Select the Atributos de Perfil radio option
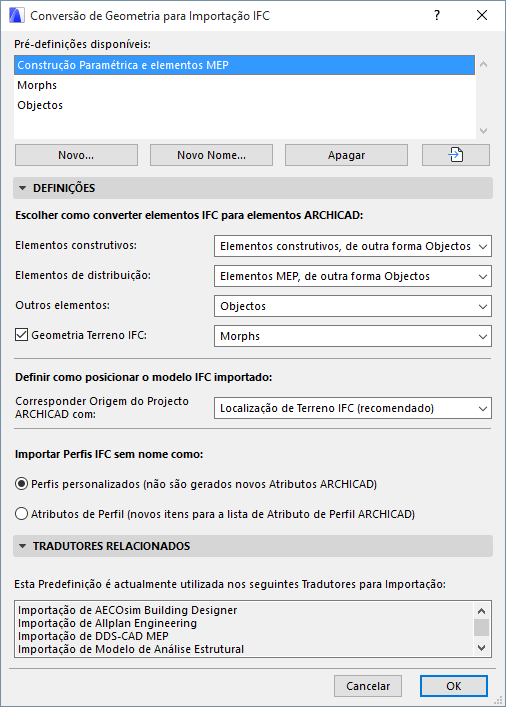The height and width of the screenshot is (707, 506). [21, 514]
